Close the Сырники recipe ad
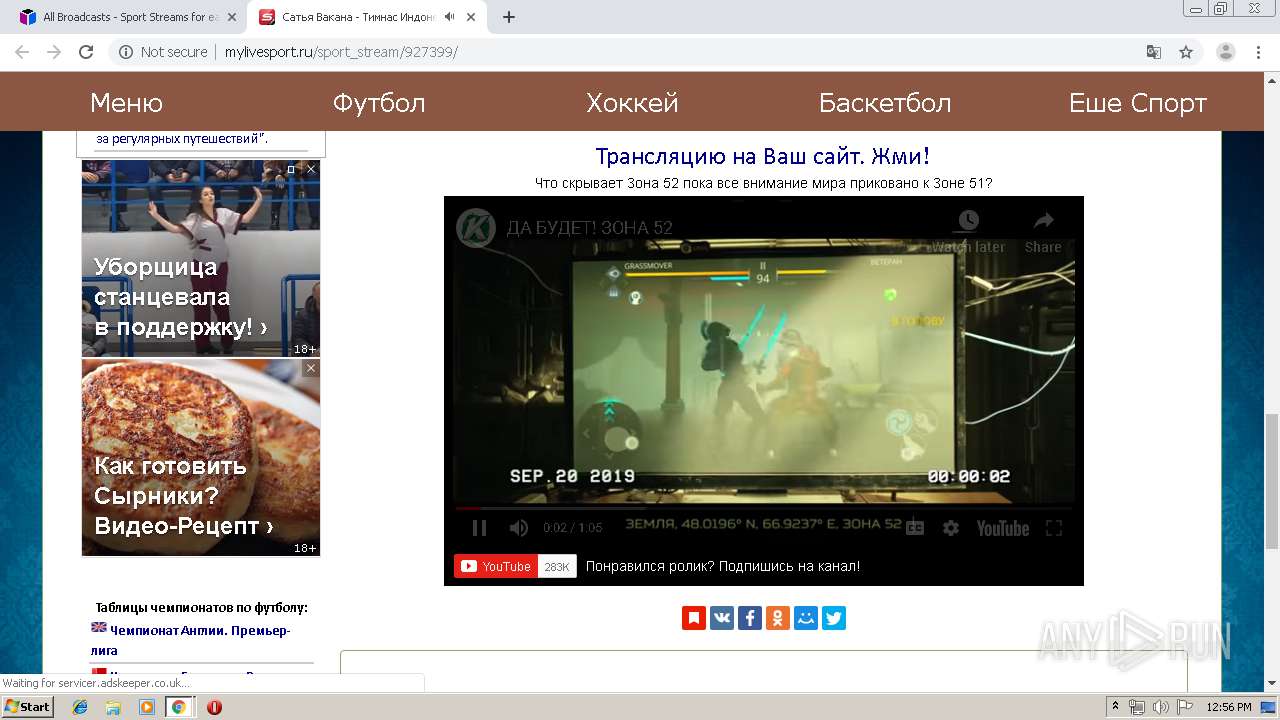1280x720 pixels. (x=311, y=368)
